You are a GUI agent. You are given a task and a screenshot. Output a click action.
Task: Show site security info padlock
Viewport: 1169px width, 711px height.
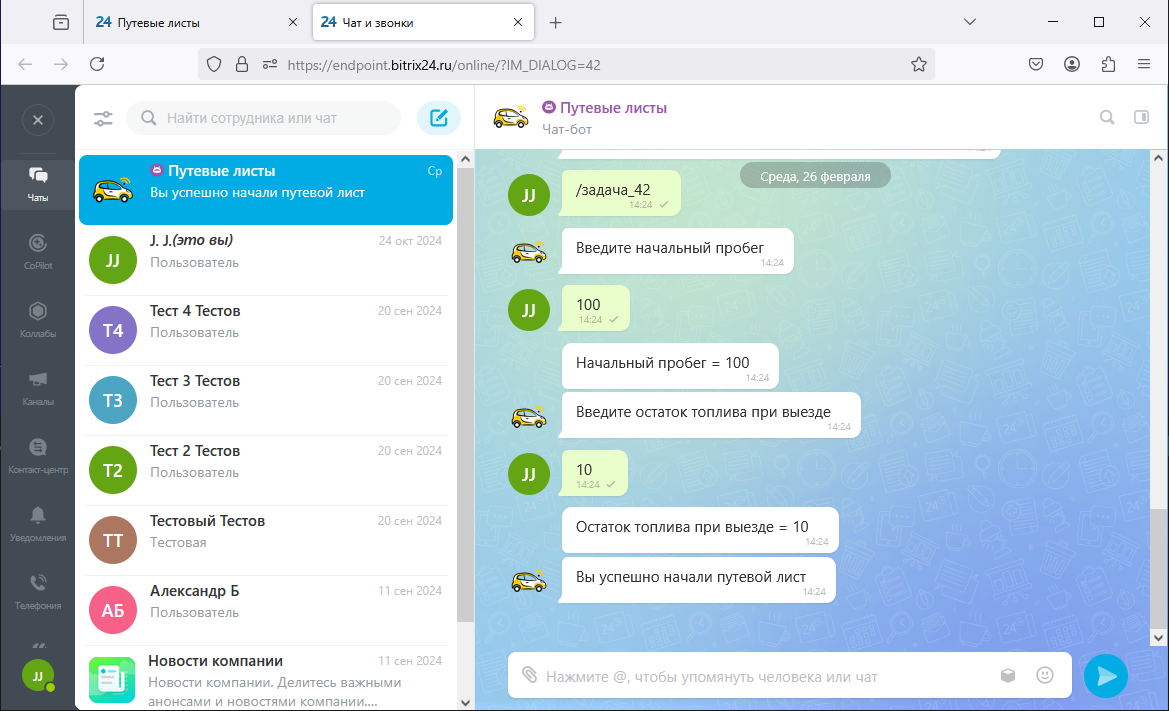click(x=242, y=65)
